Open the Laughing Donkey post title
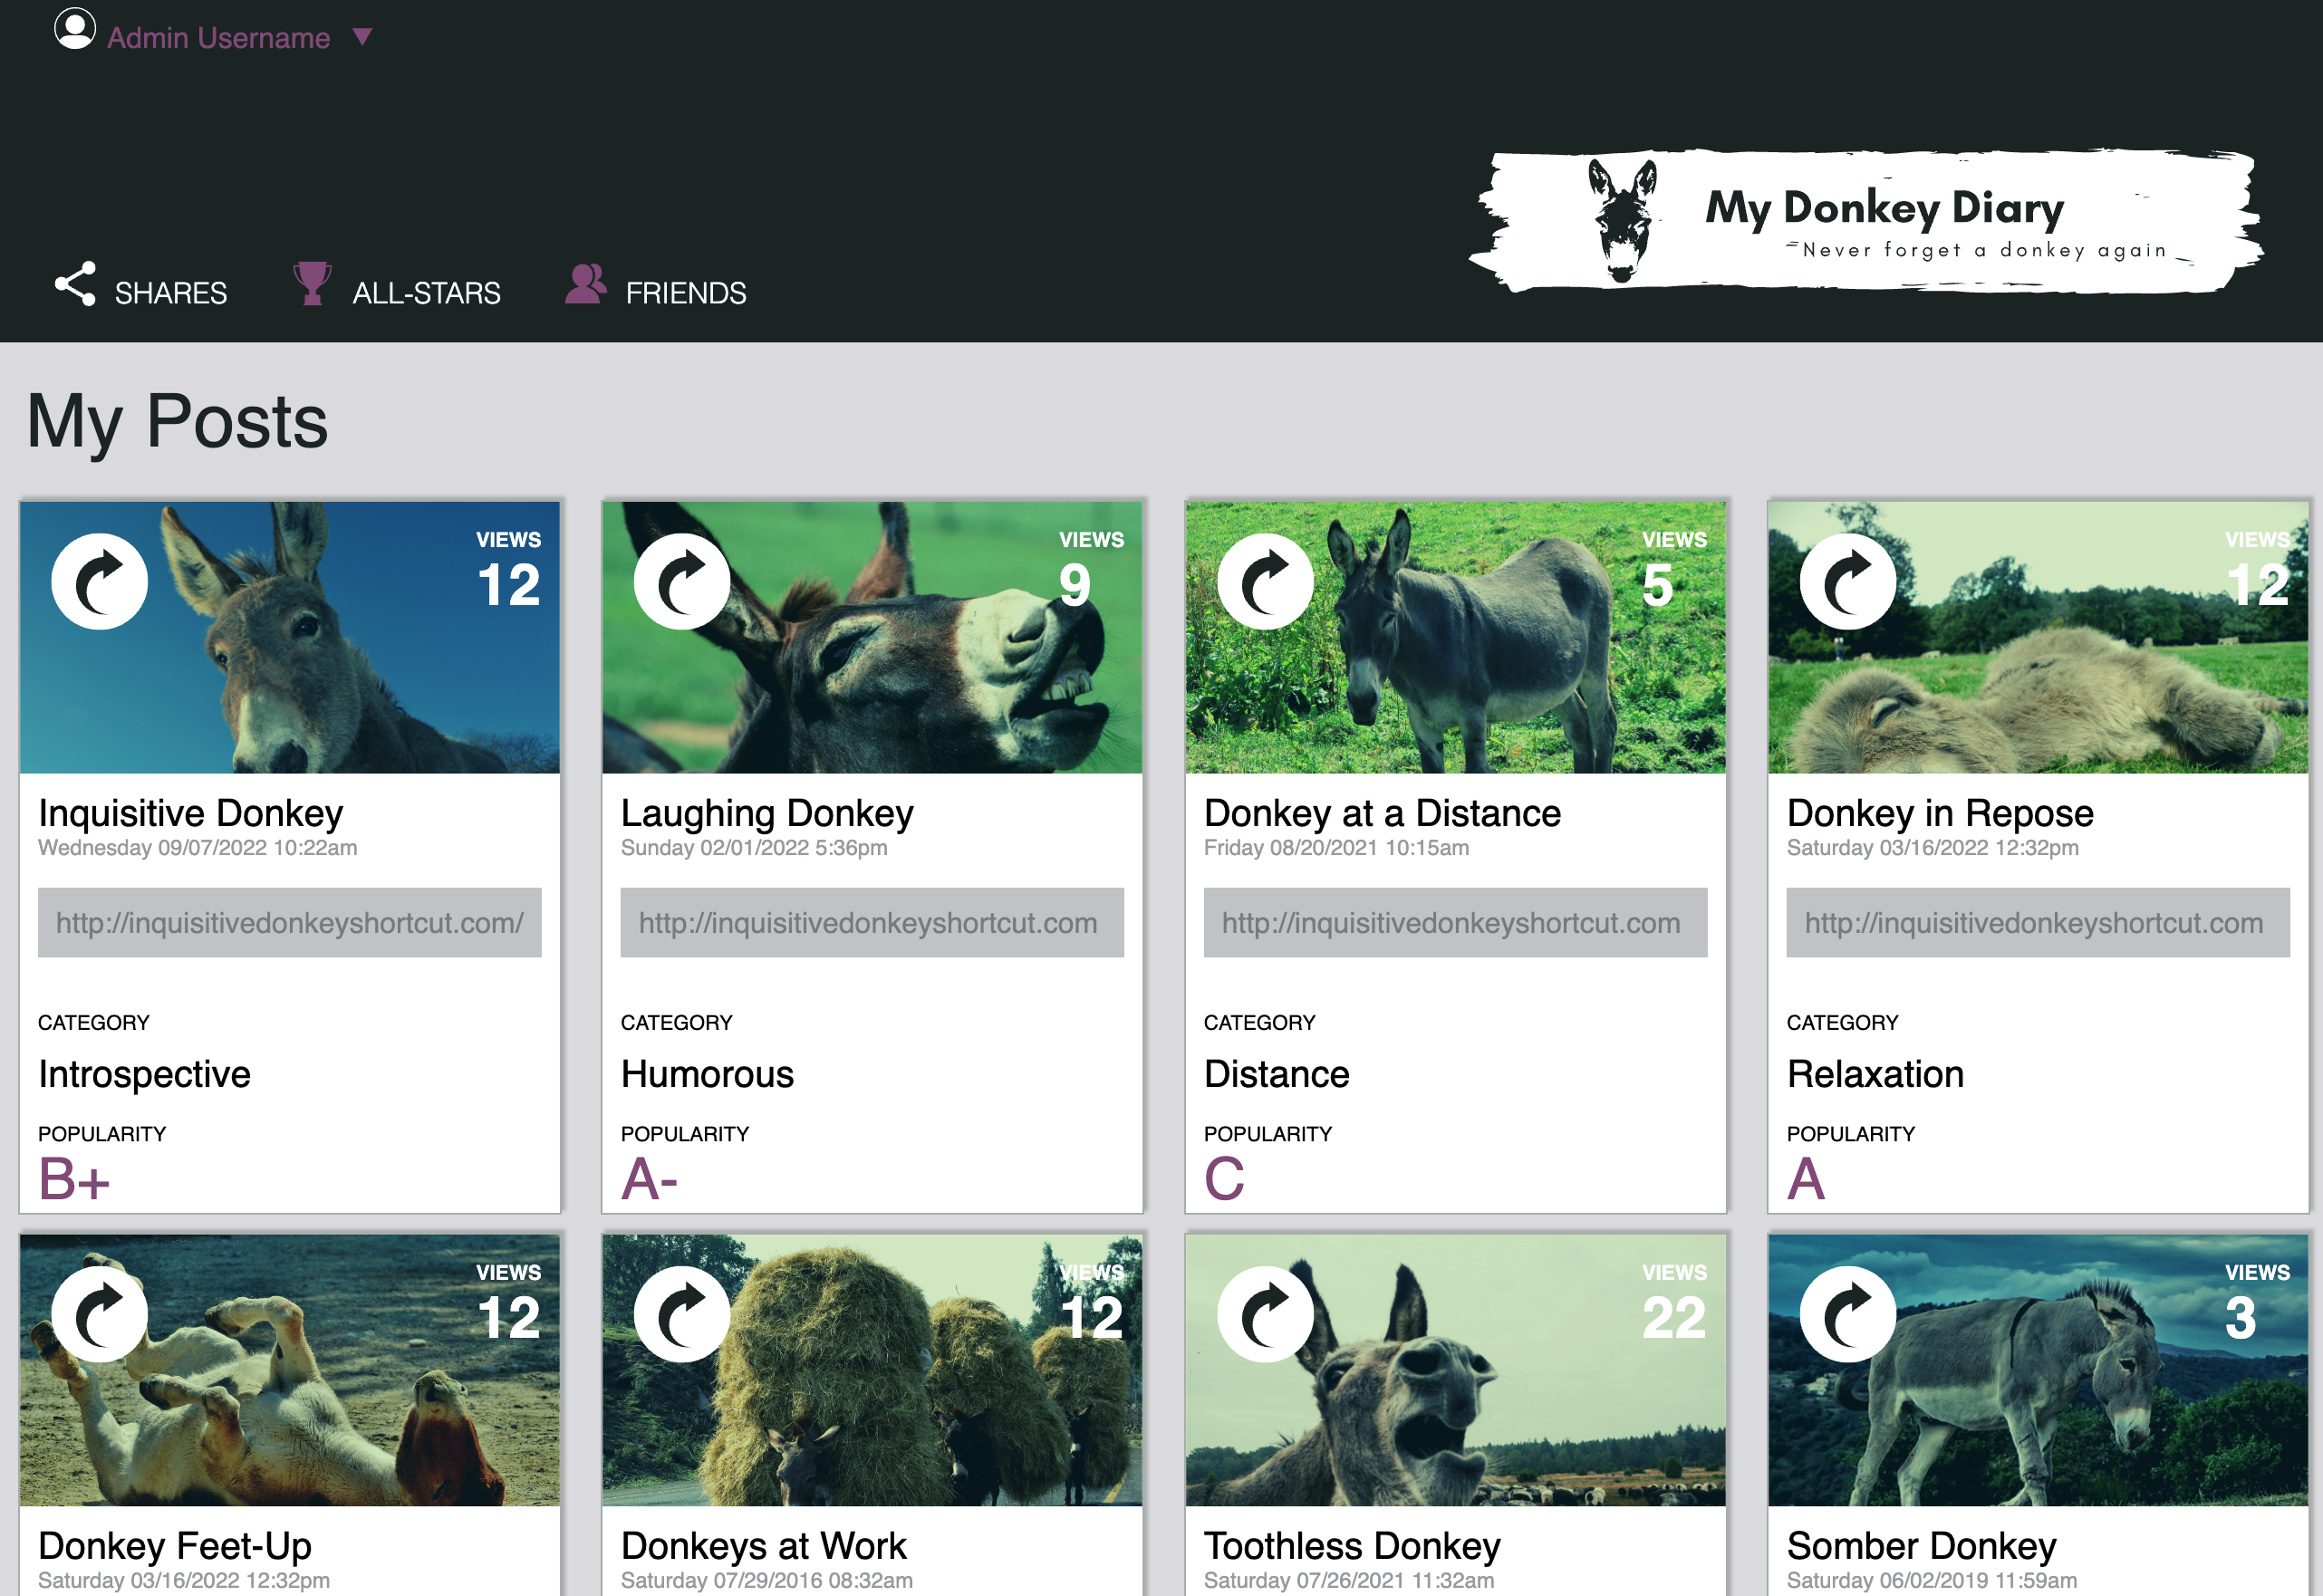The image size is (2323, 1596). (767, 813)
